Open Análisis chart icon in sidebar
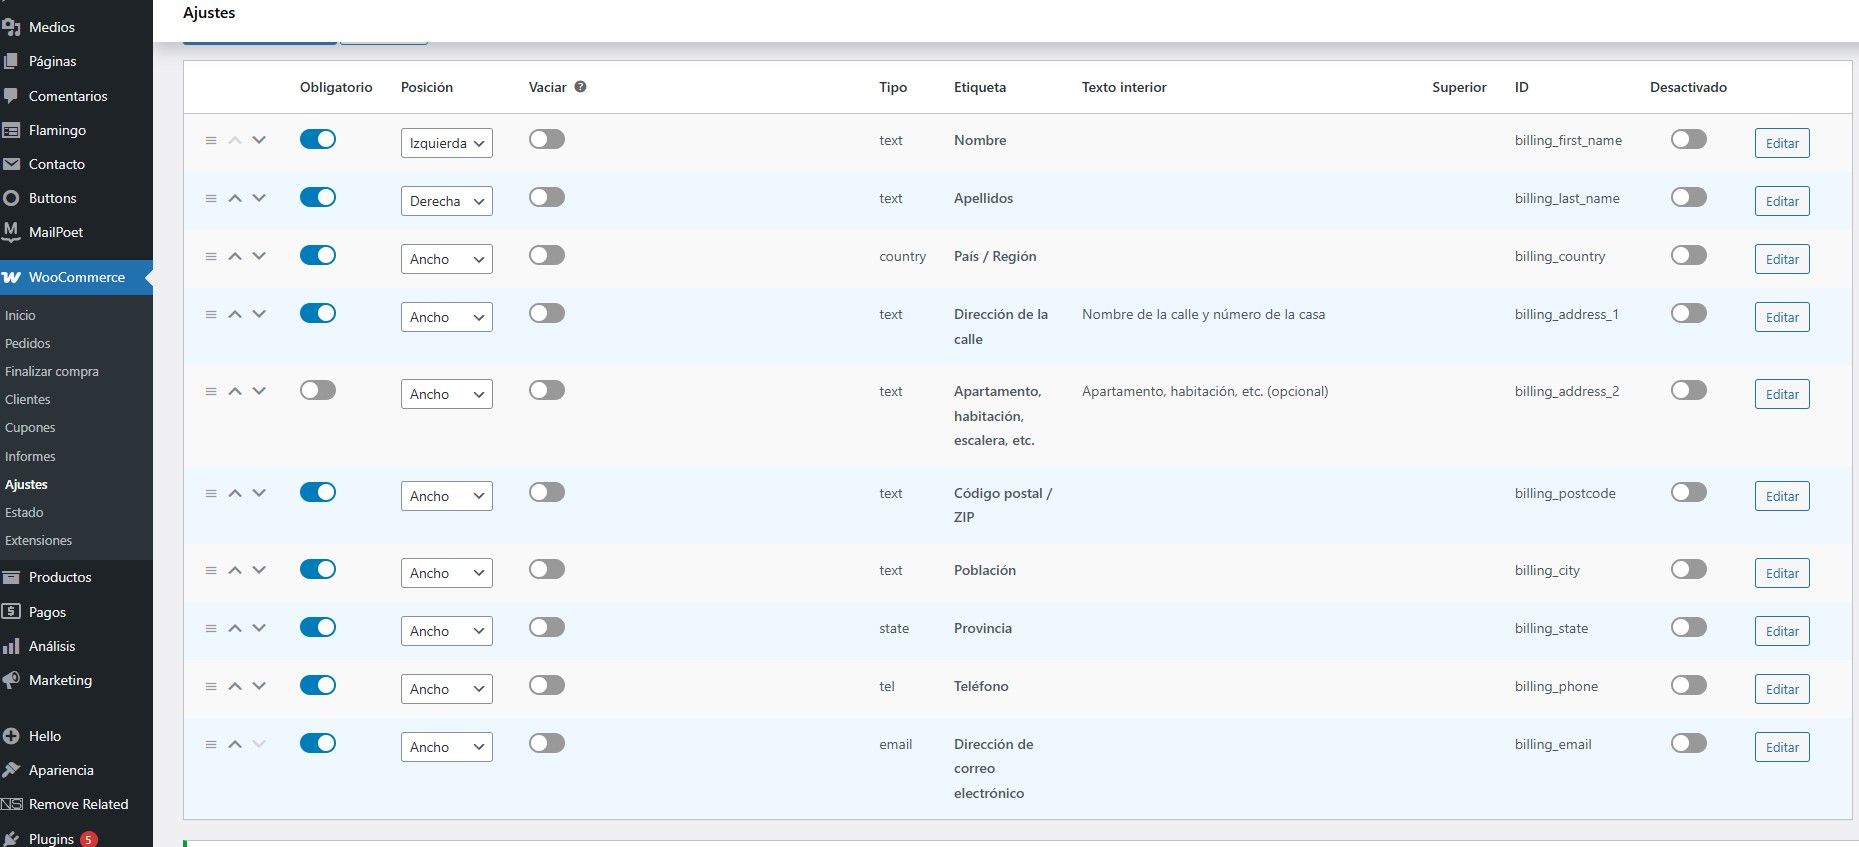Image resolution: width=1859 pixels, height=847 pixels. pos(12,646)
